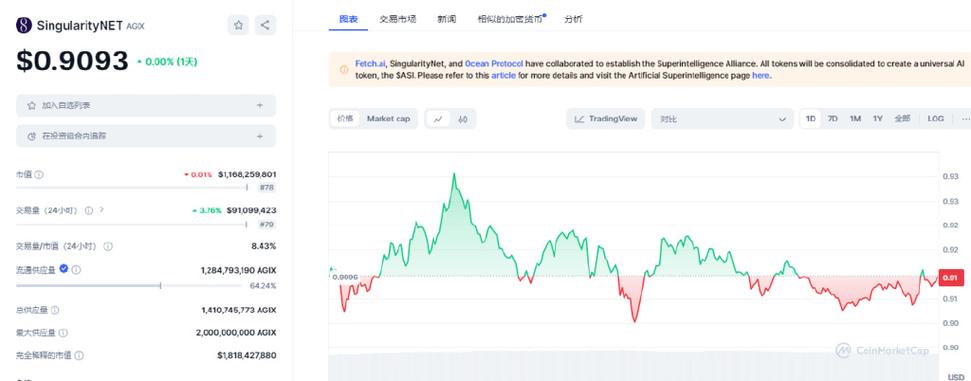
Task: Open the chart more-options ellipsis
Action: tap(965, 118)
